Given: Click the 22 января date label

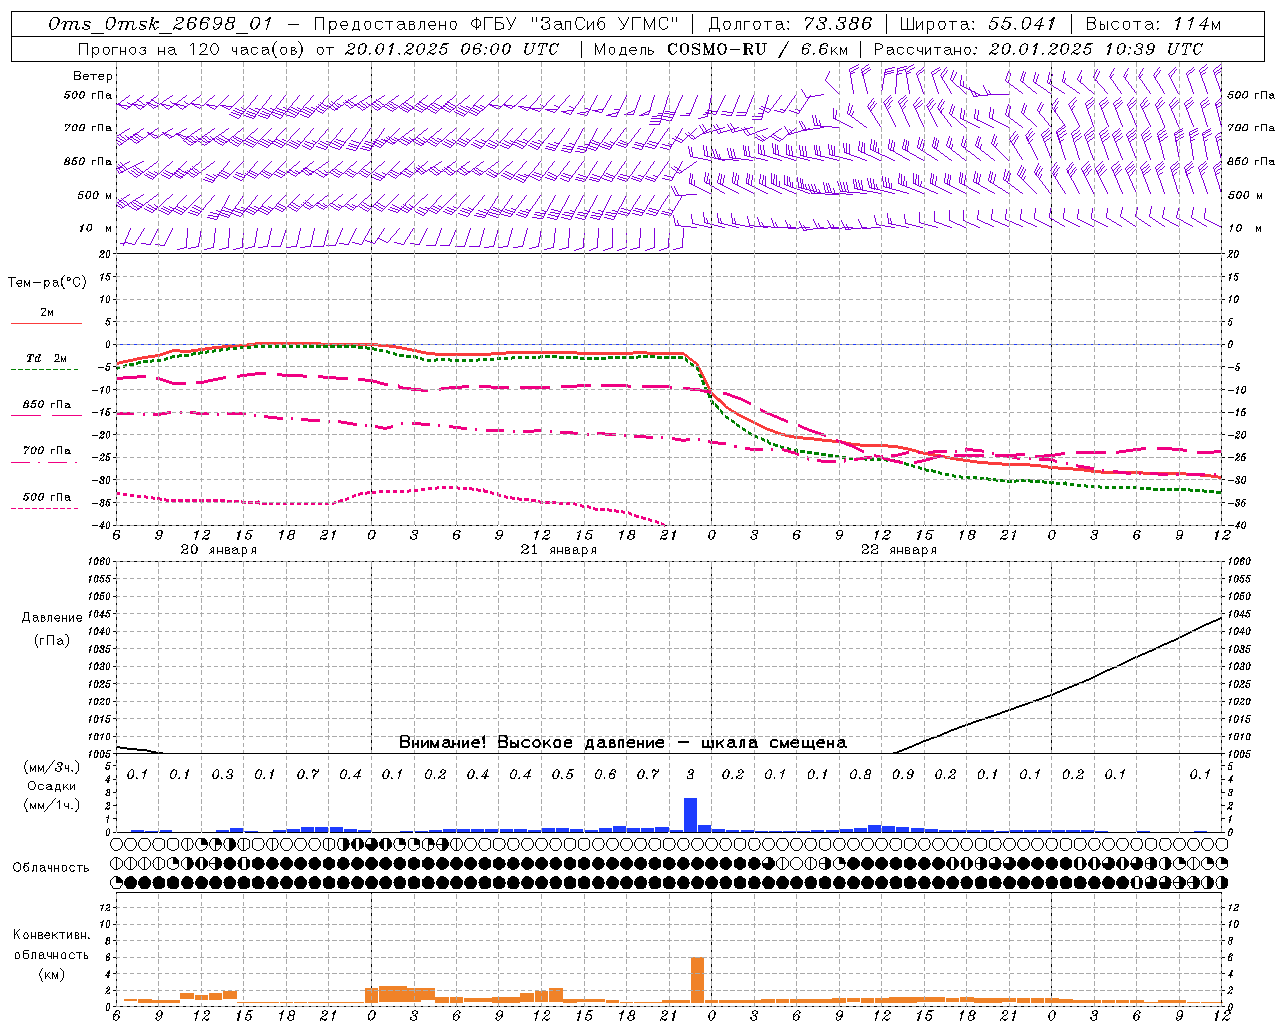Looking at the screenshot, I should click(899, 550).
